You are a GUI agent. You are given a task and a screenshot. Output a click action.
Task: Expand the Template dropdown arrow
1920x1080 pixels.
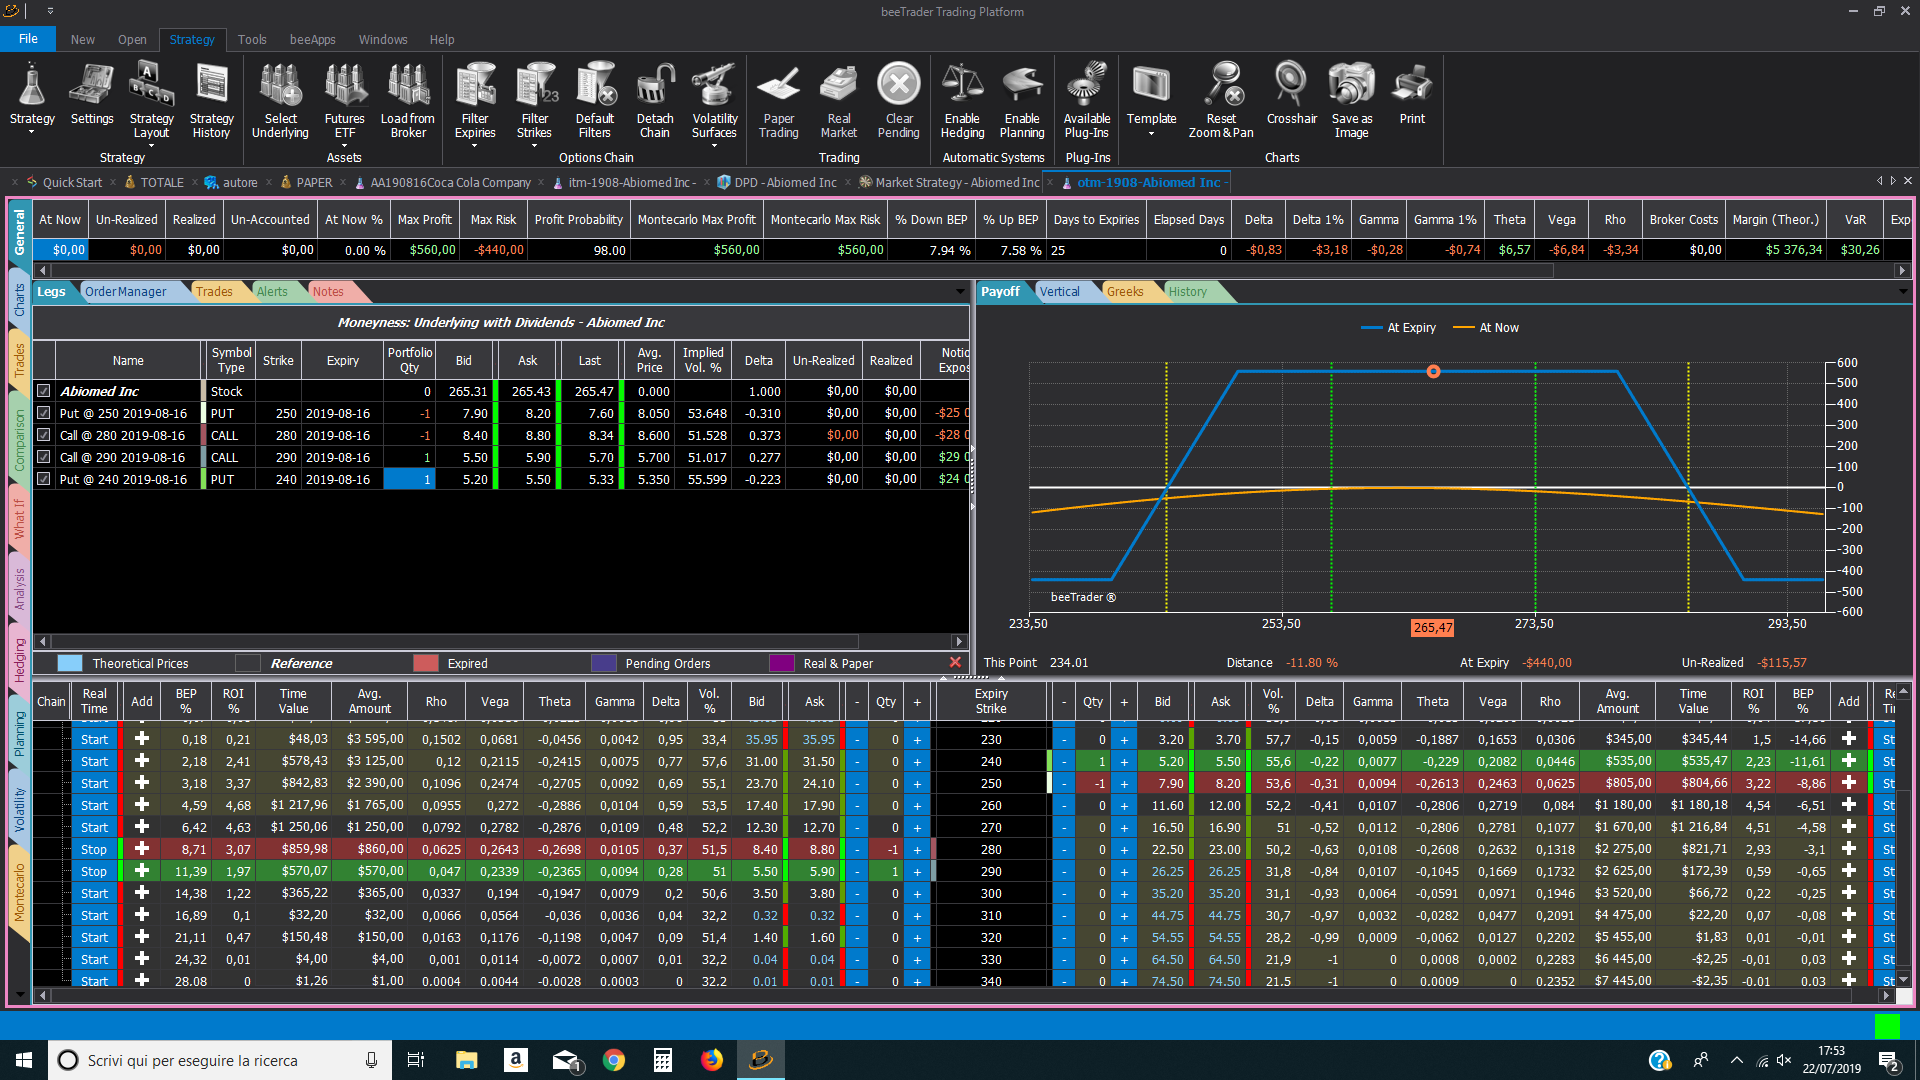(x=1151, y=134)
